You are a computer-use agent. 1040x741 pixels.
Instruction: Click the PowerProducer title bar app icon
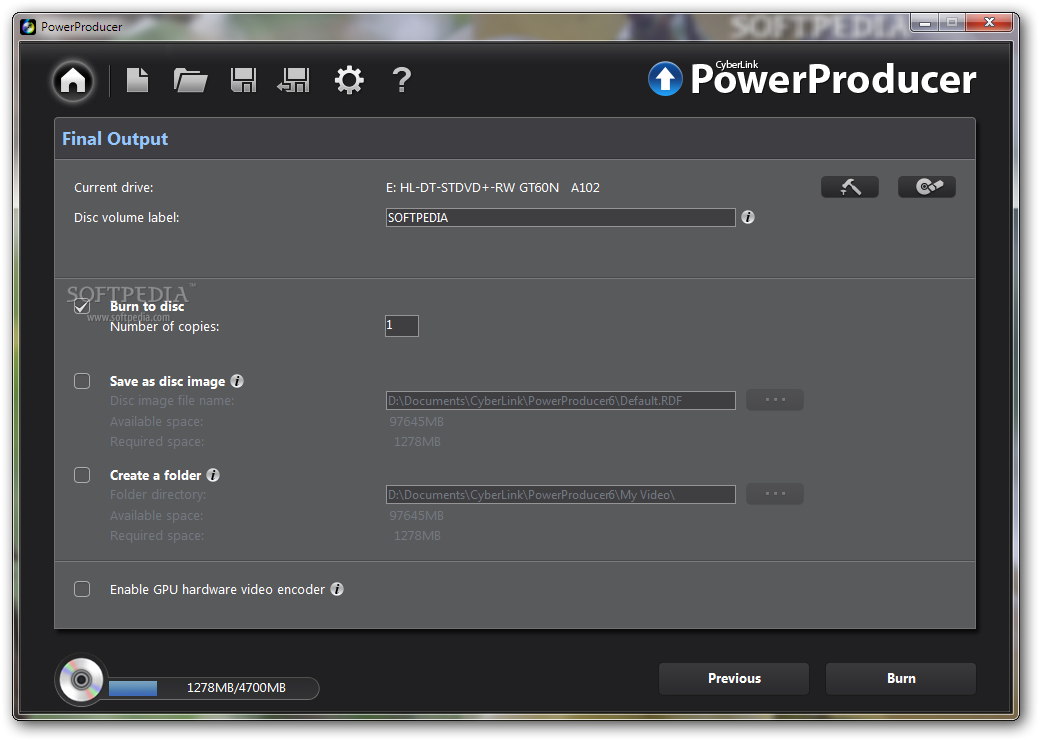28,27
